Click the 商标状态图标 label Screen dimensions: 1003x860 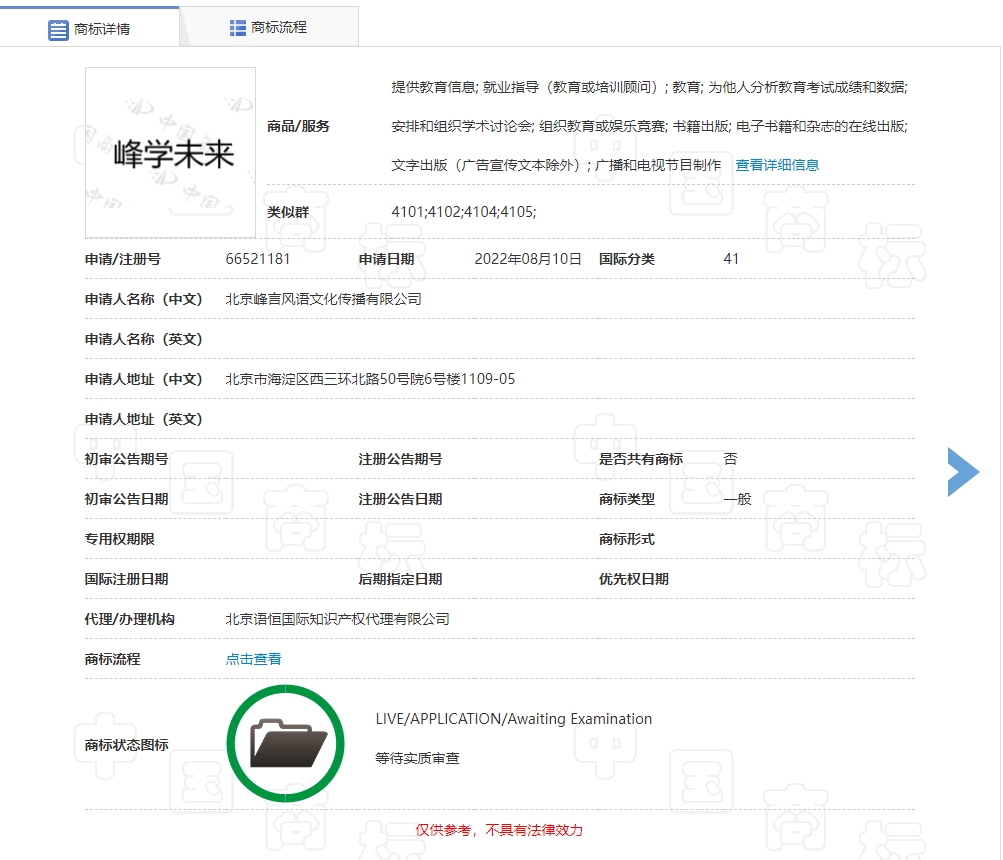point(127,745)
